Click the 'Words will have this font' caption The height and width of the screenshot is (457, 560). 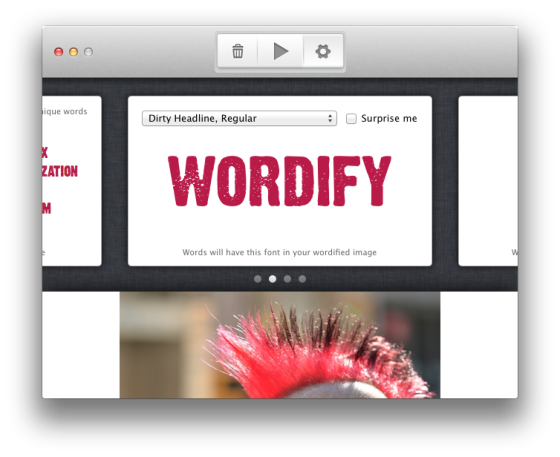[x=280, y=252]
